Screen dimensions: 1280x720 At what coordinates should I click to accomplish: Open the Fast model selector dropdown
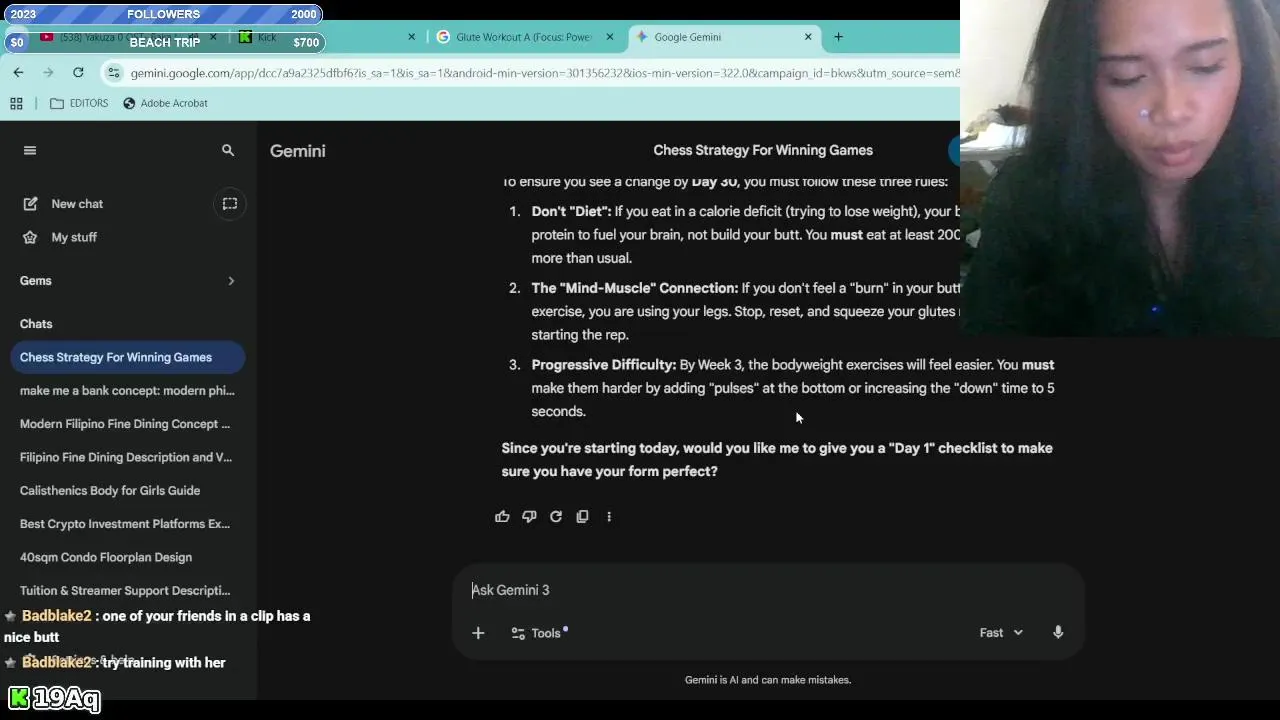coord(1001,633)
